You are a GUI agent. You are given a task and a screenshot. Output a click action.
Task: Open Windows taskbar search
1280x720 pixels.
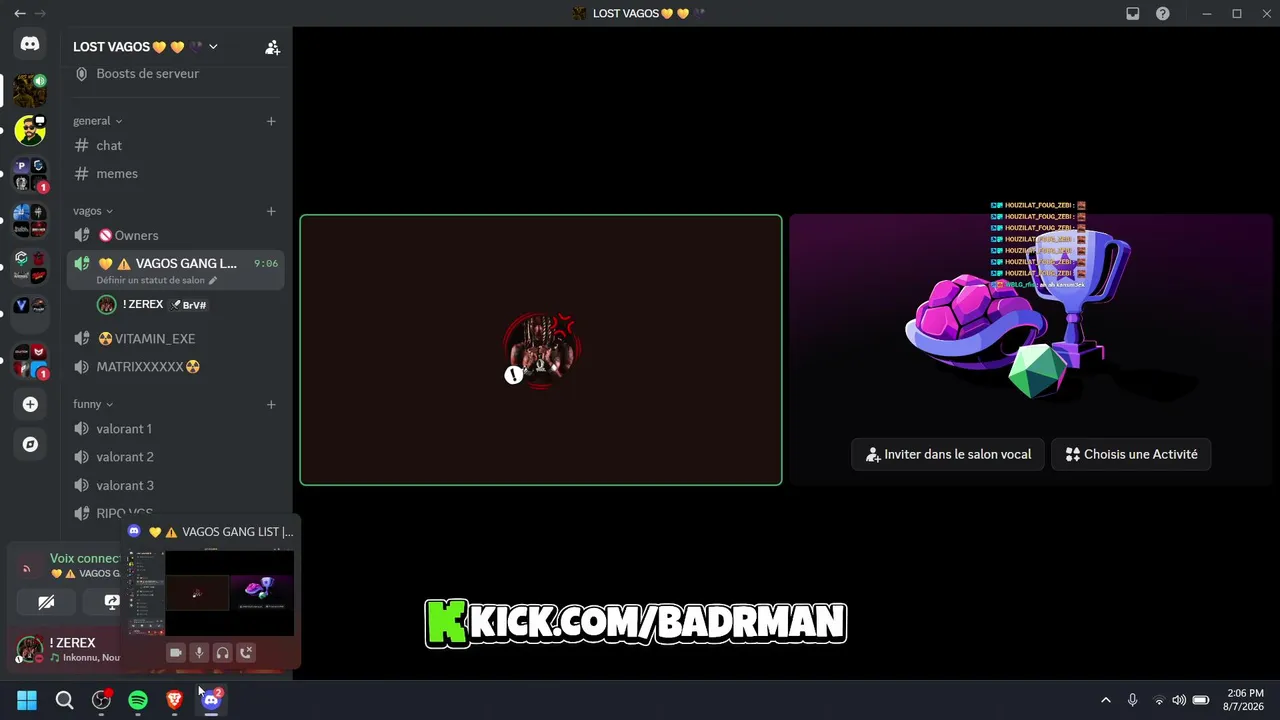point(64,700)
